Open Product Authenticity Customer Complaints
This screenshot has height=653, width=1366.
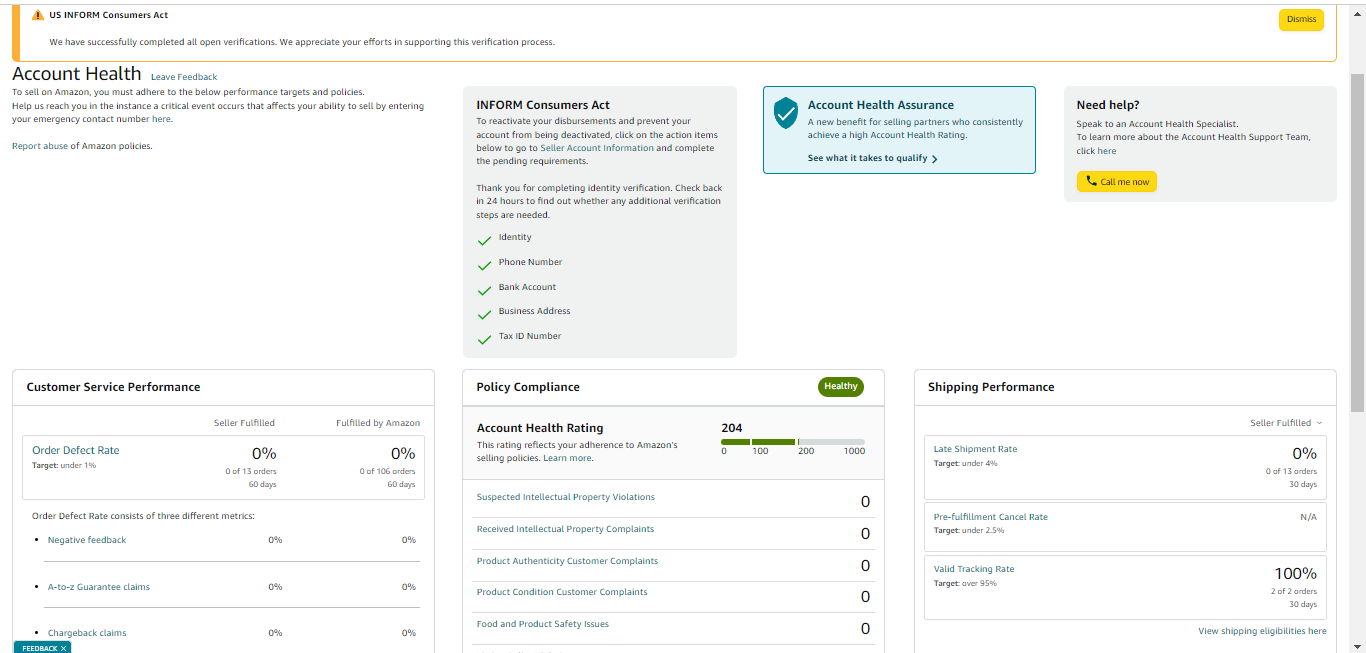pyautogui.click(x=568, y=561)
